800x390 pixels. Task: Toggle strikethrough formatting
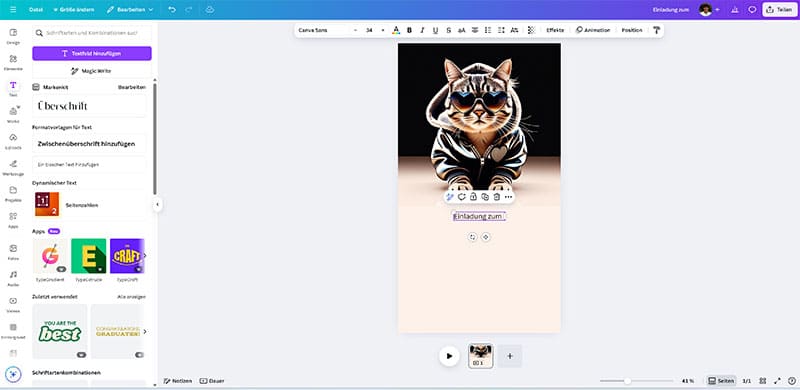448,31
